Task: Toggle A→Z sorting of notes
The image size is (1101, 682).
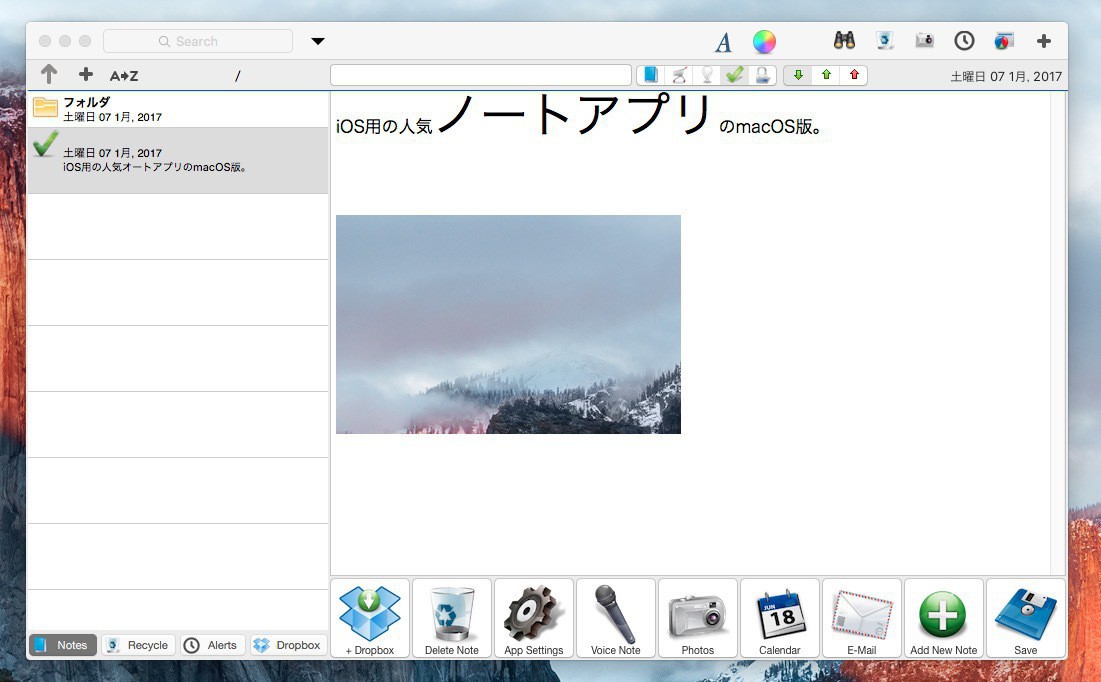Action: (x=124, y=75)
